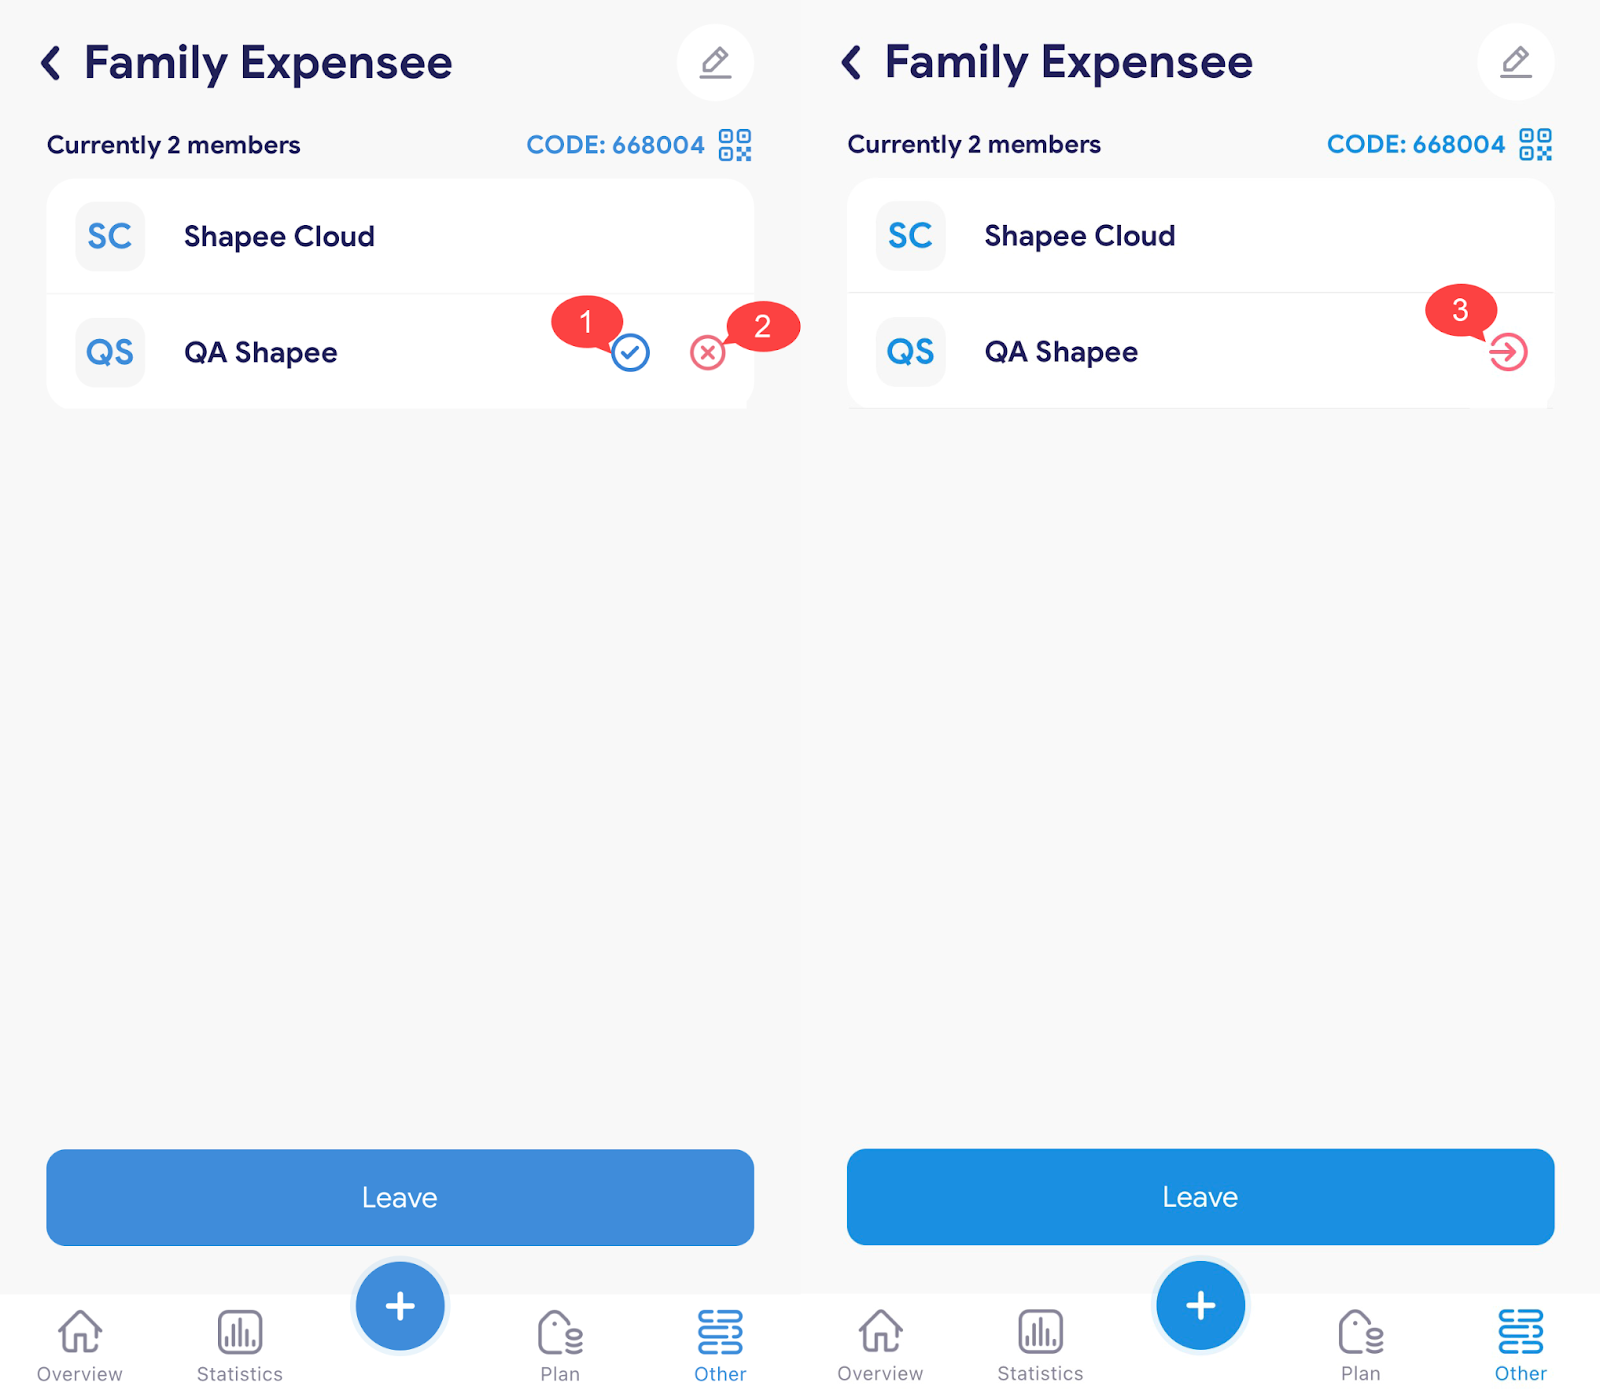Reject QA Shapee with the red X icon

point(708,352)
